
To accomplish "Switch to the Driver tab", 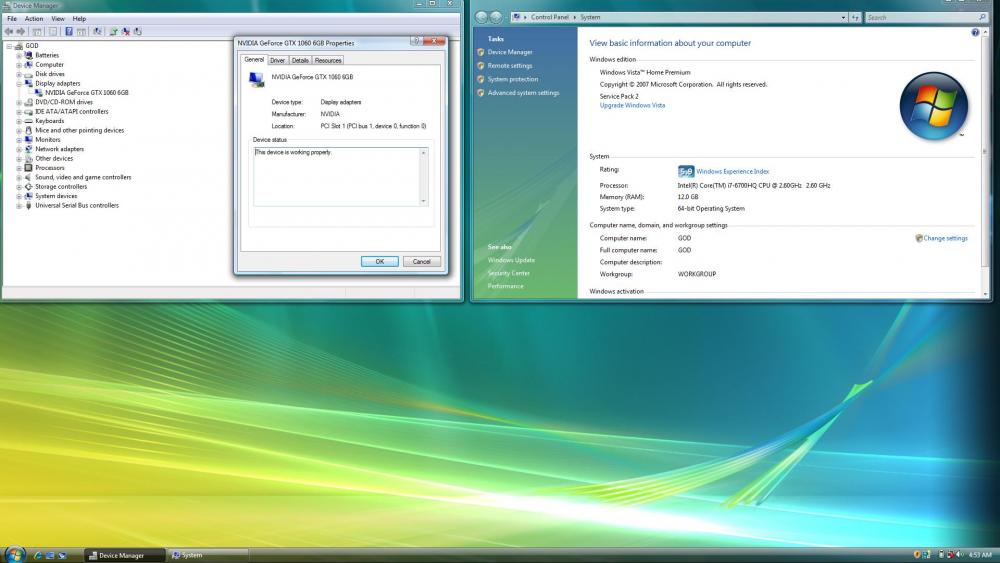I will click(277, 60).
